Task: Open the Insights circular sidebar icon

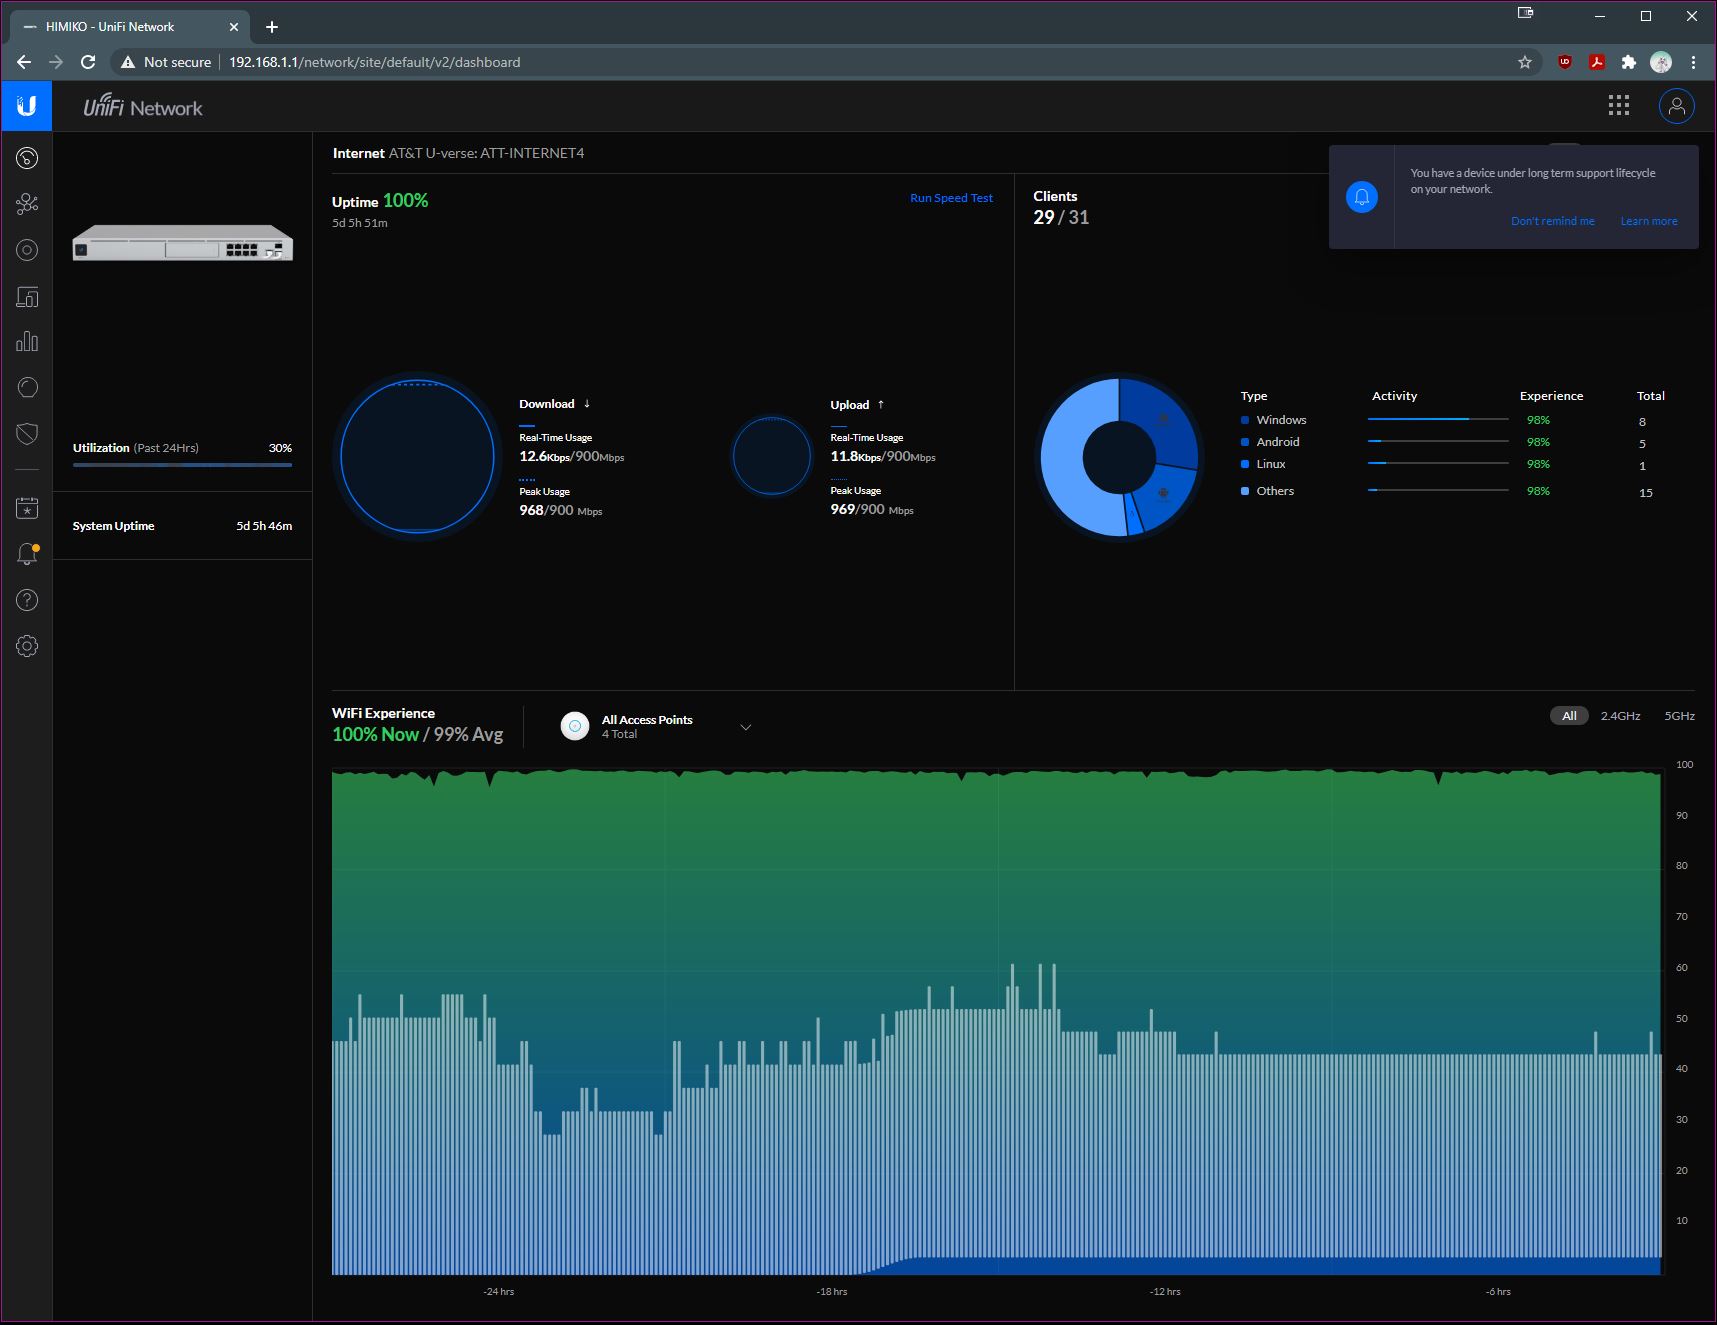Action: (x=27, y=388)
